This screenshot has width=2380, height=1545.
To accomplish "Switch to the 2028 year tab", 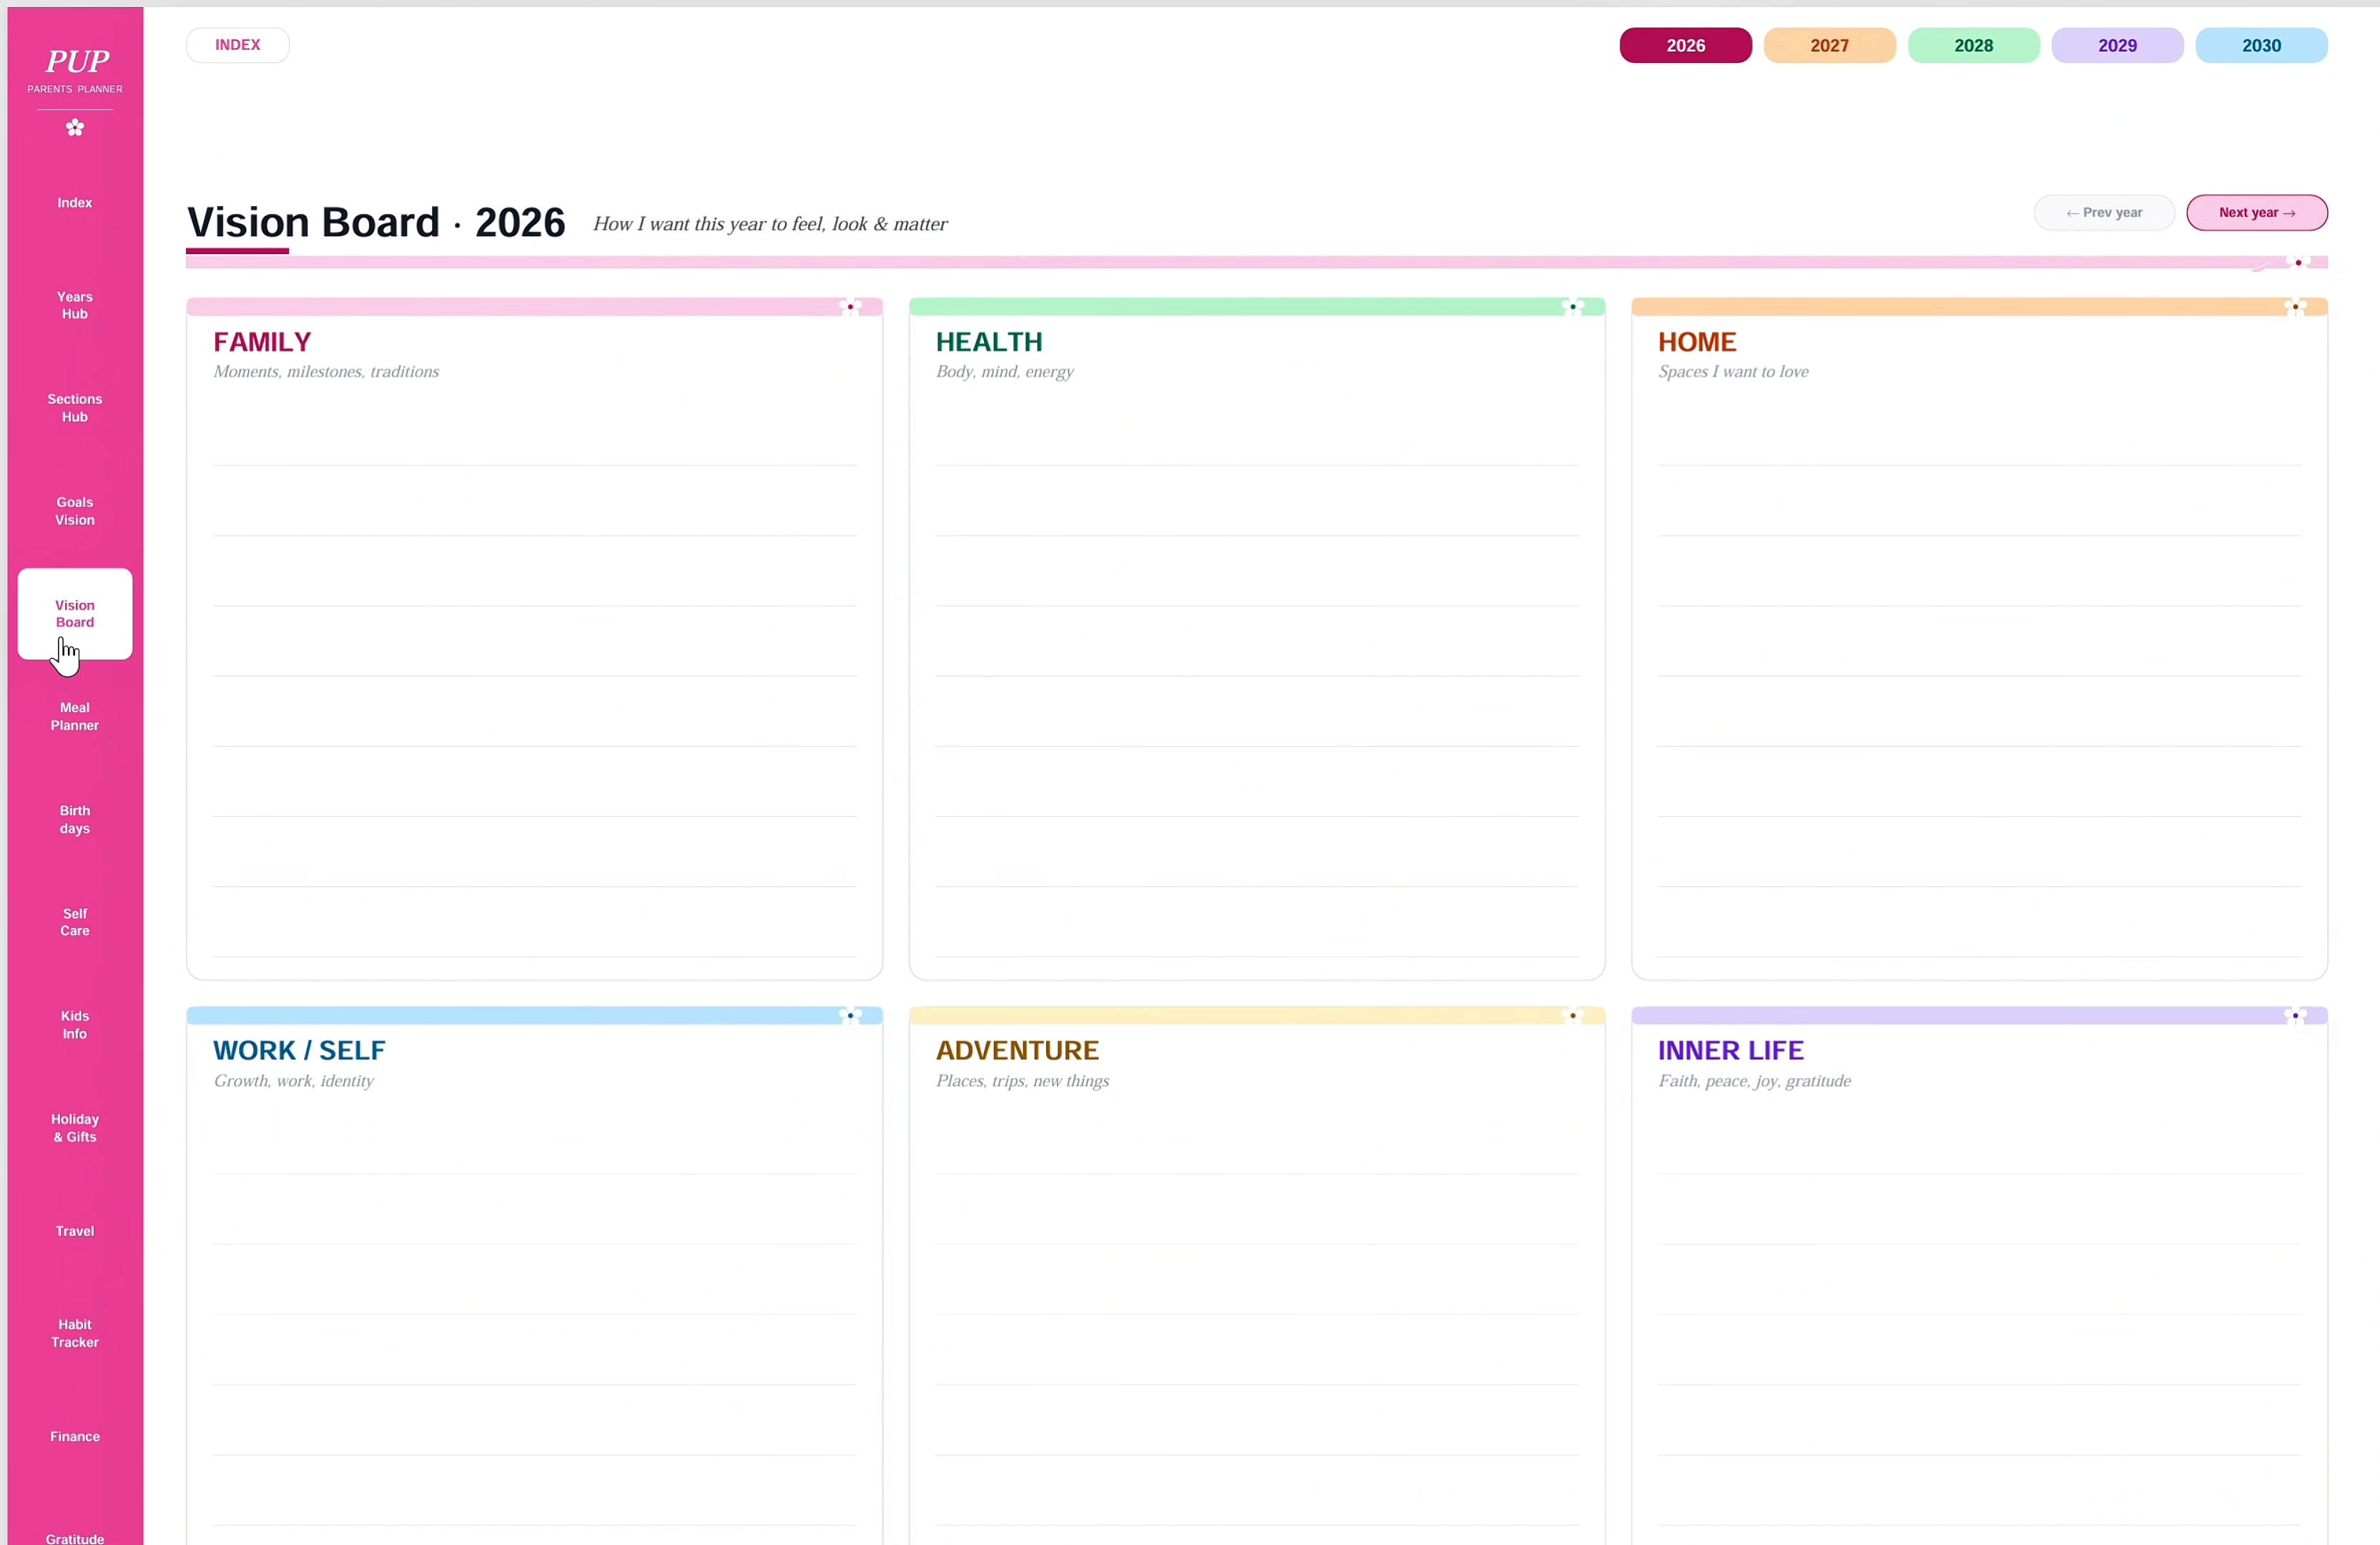I will [x=1973, y=46].
